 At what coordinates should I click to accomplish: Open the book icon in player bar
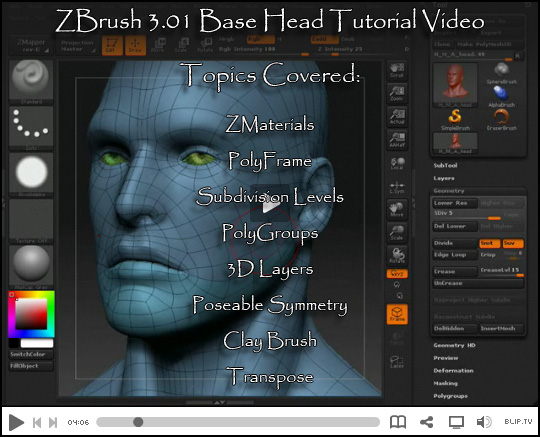[x=397, y=422]
